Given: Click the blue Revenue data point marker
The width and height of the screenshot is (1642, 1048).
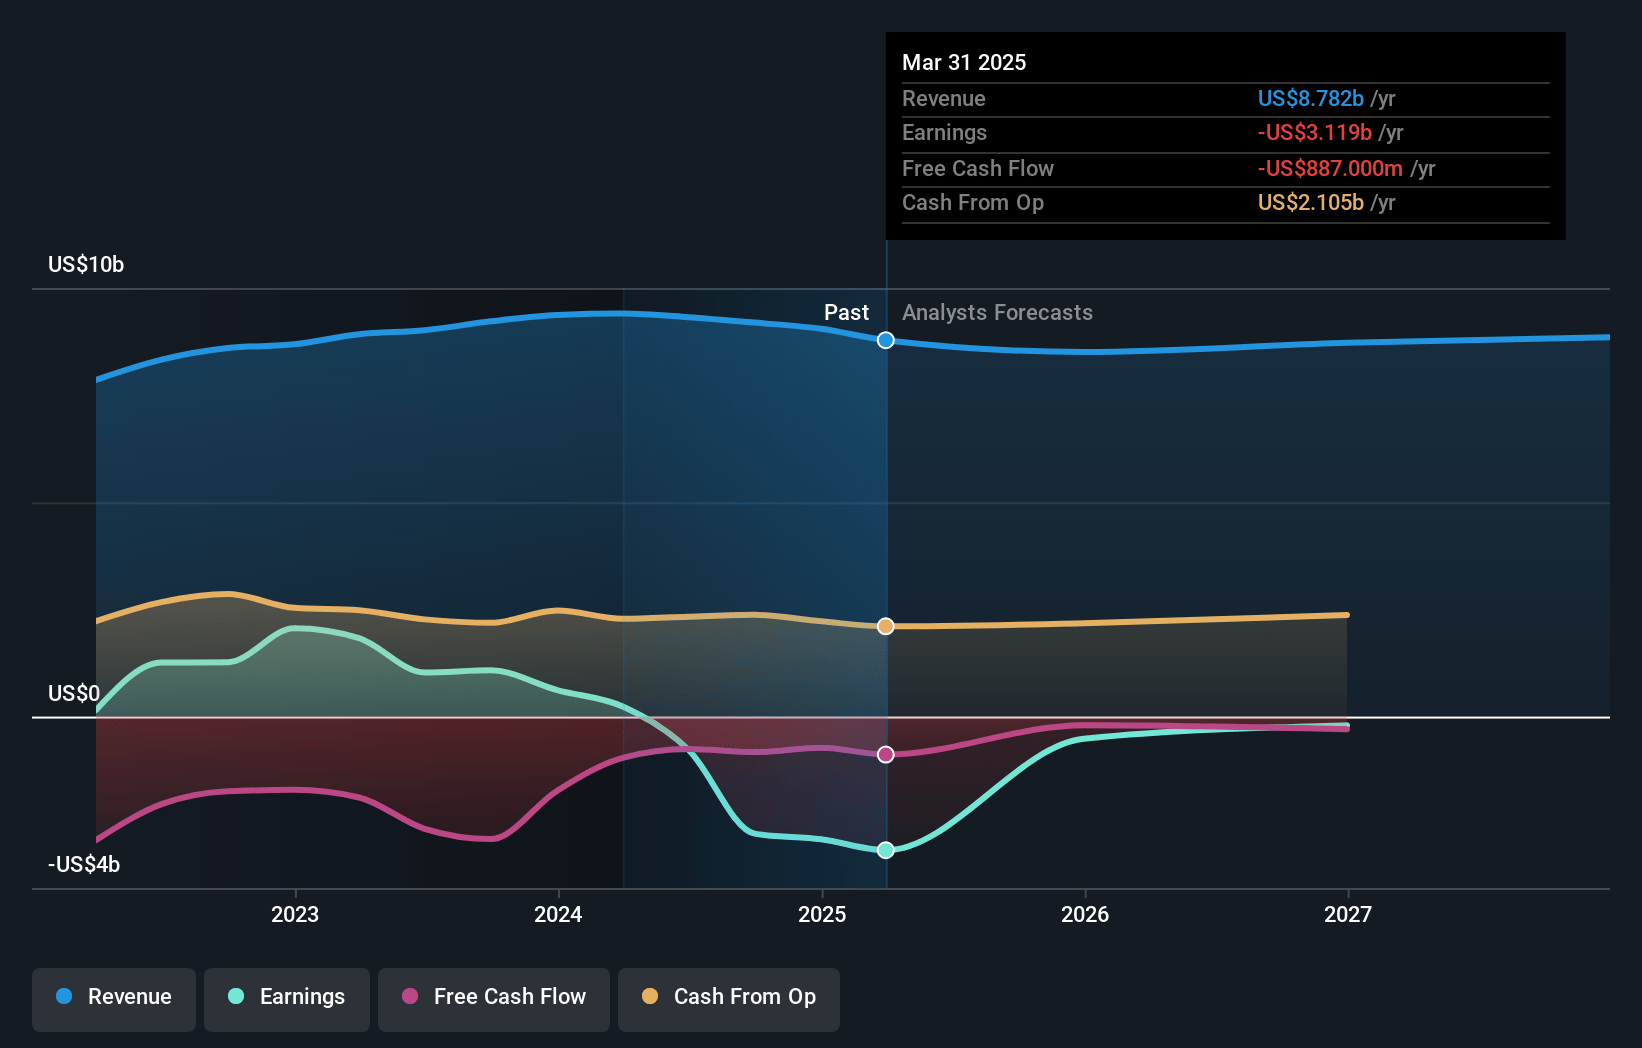Looking at the screenshot, I should tap(886, 340).
